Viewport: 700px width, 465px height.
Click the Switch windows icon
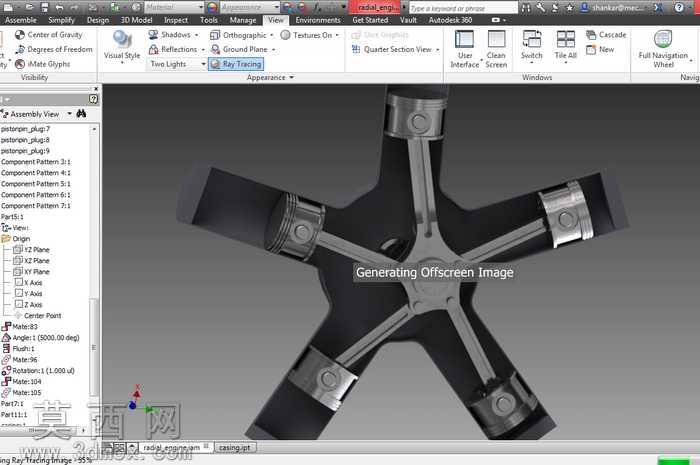(532, 39)
